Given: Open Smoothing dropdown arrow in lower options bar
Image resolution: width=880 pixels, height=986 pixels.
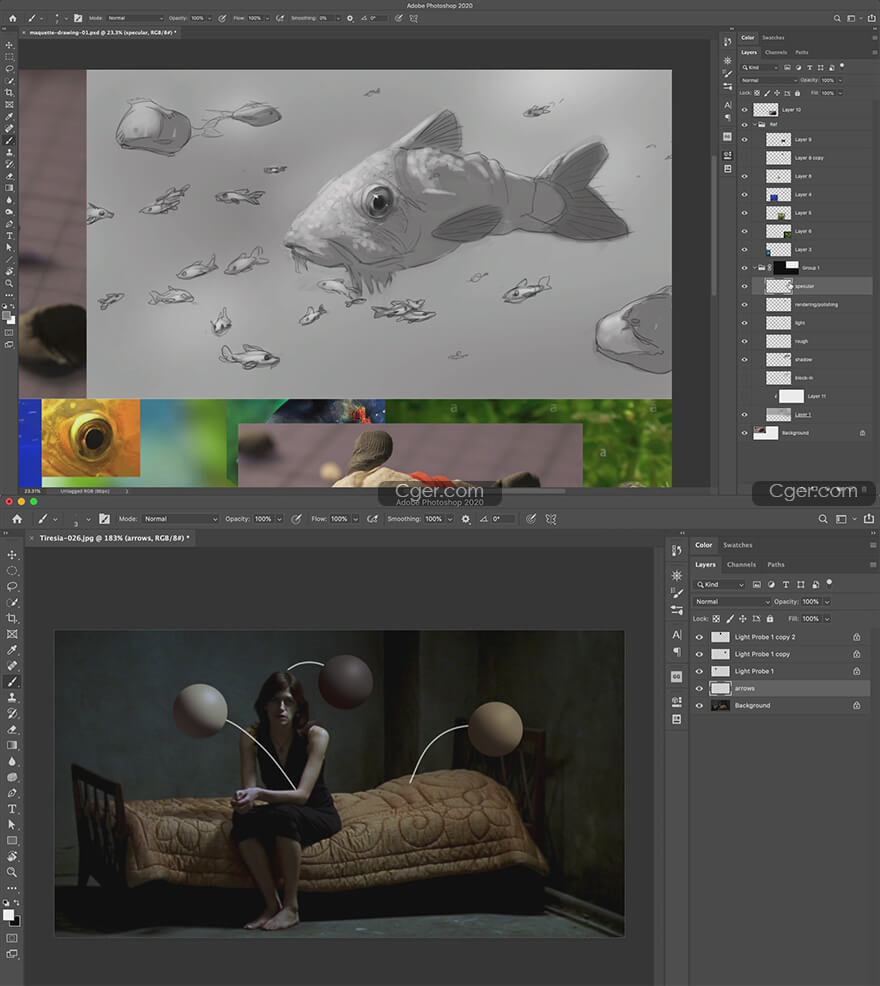Looking at the screenshot, I should coord(450,519).
